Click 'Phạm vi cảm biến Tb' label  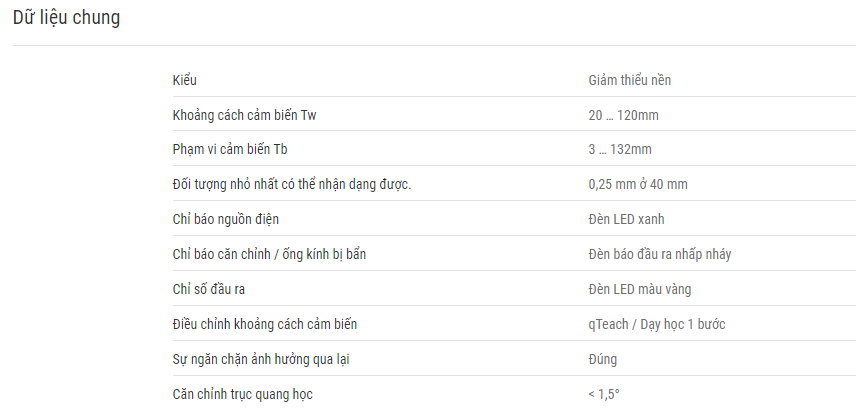coord(231,150)
